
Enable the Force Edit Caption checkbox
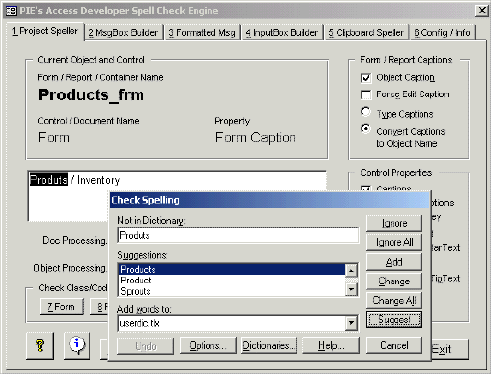[366, 95]
